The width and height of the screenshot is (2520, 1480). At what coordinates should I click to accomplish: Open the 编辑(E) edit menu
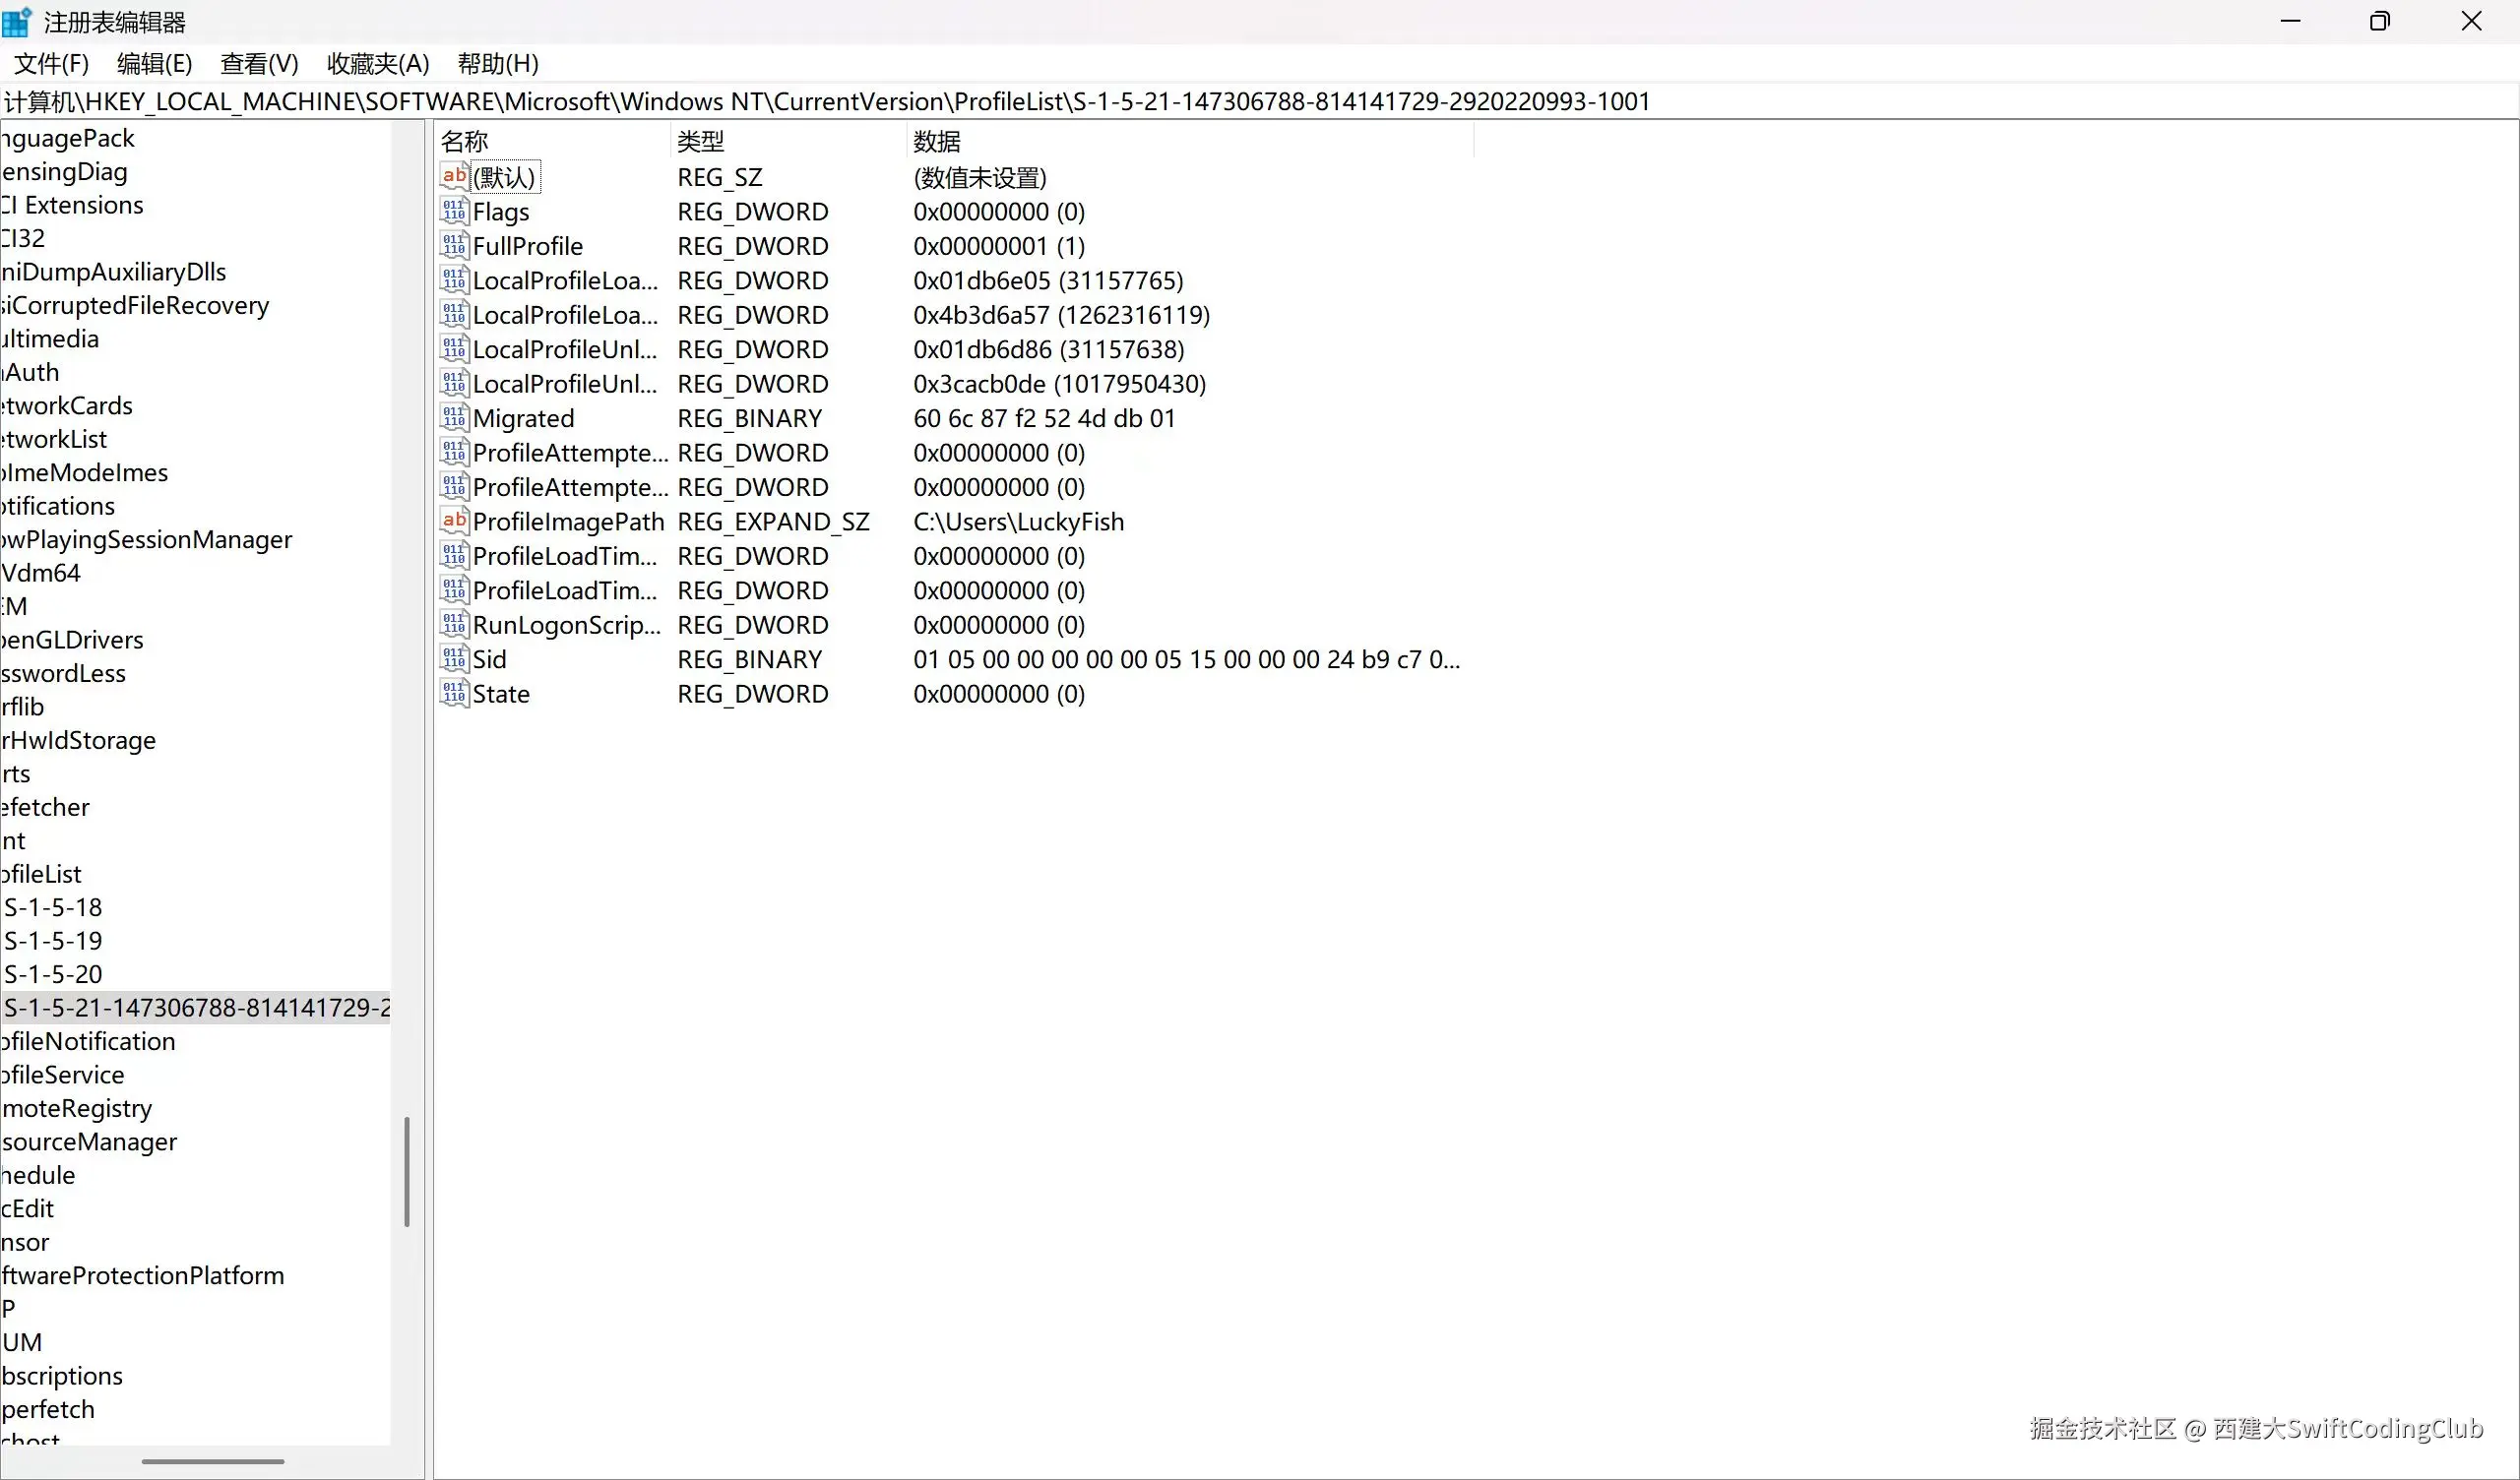tap(154, 64)
